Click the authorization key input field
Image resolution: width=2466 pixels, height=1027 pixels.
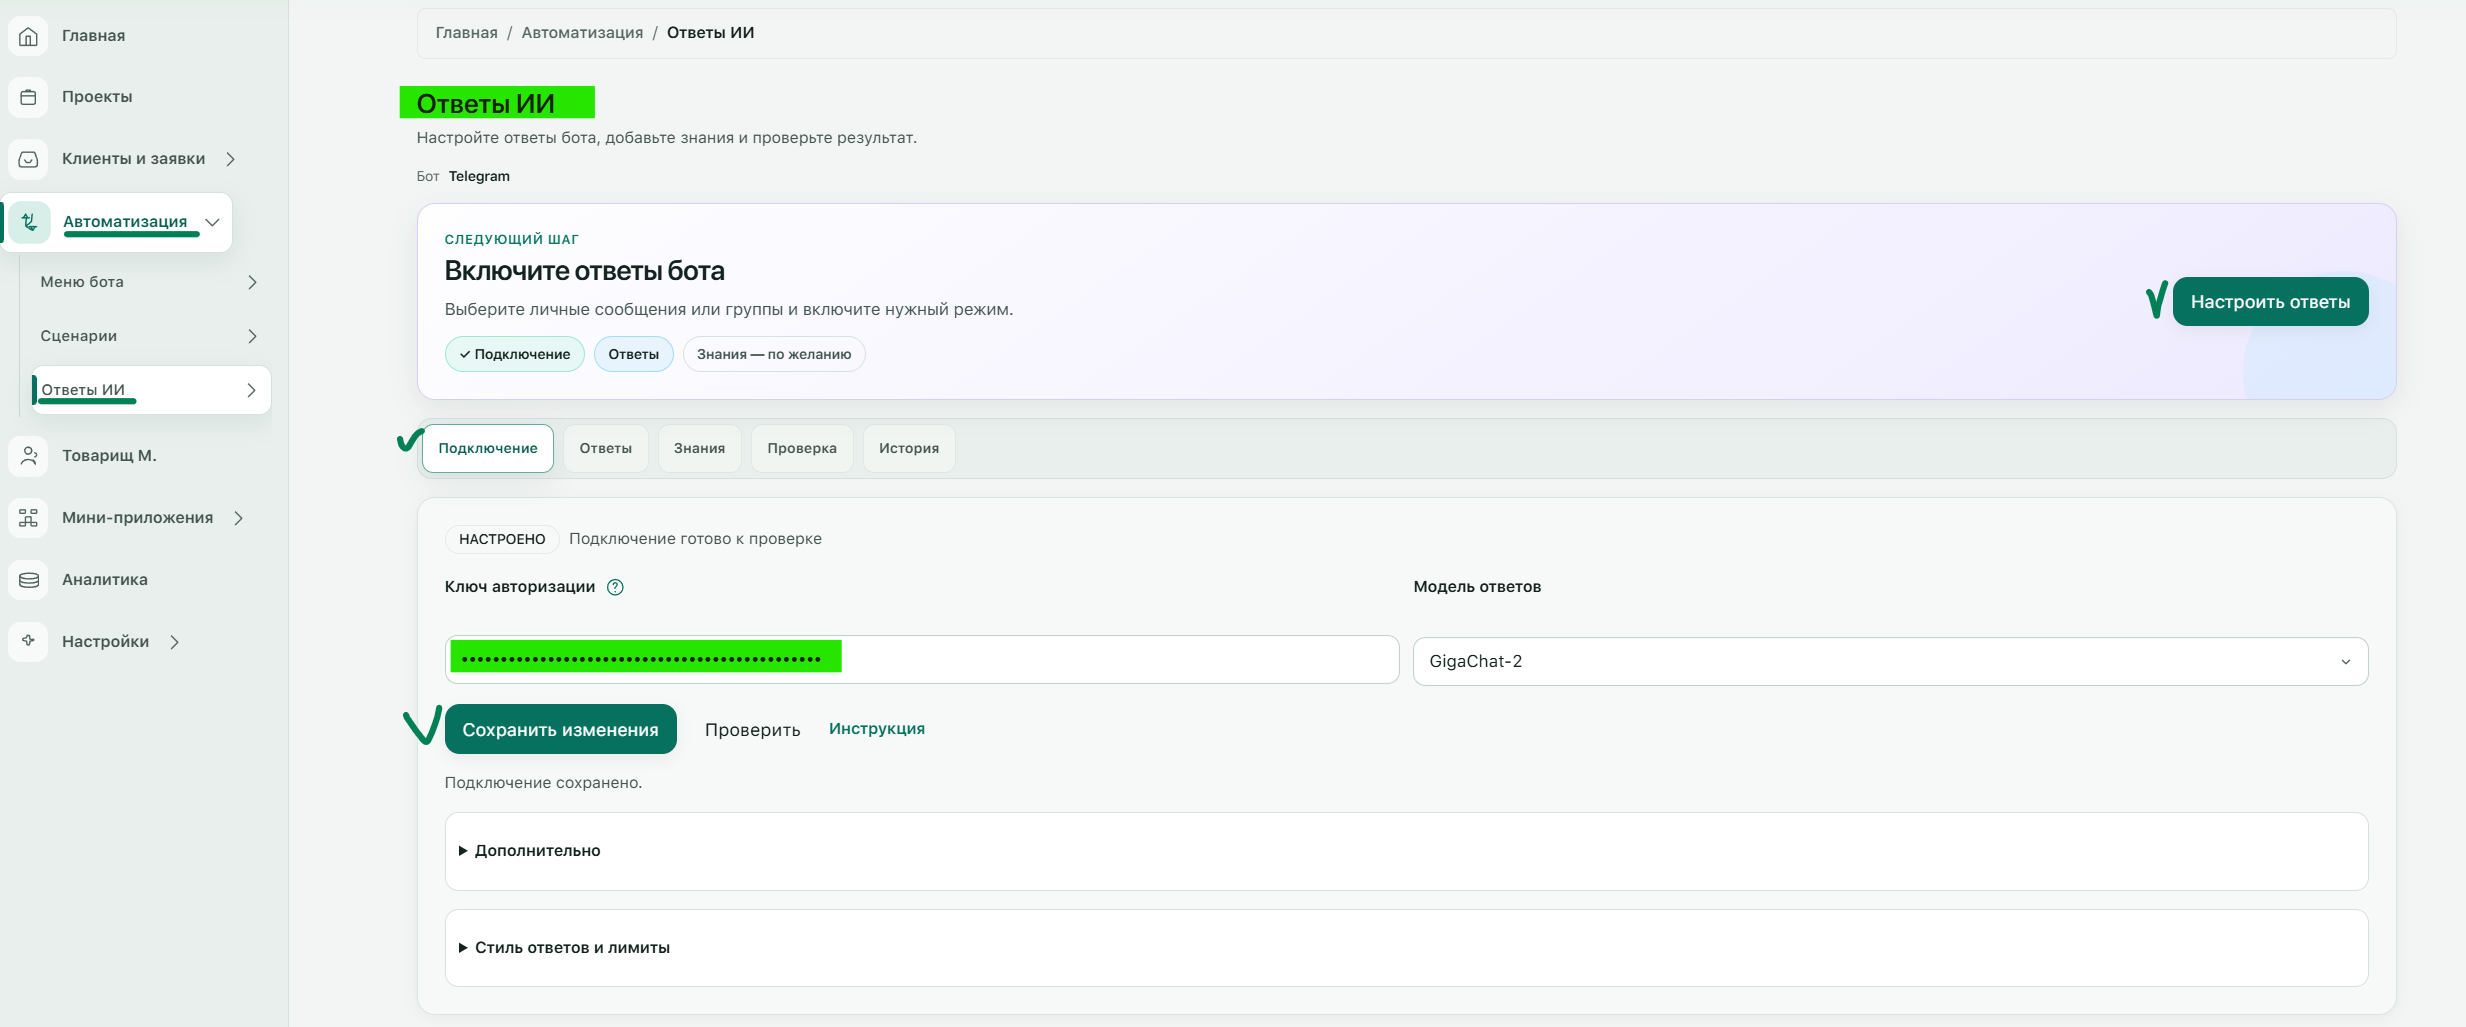click(922, 660)
